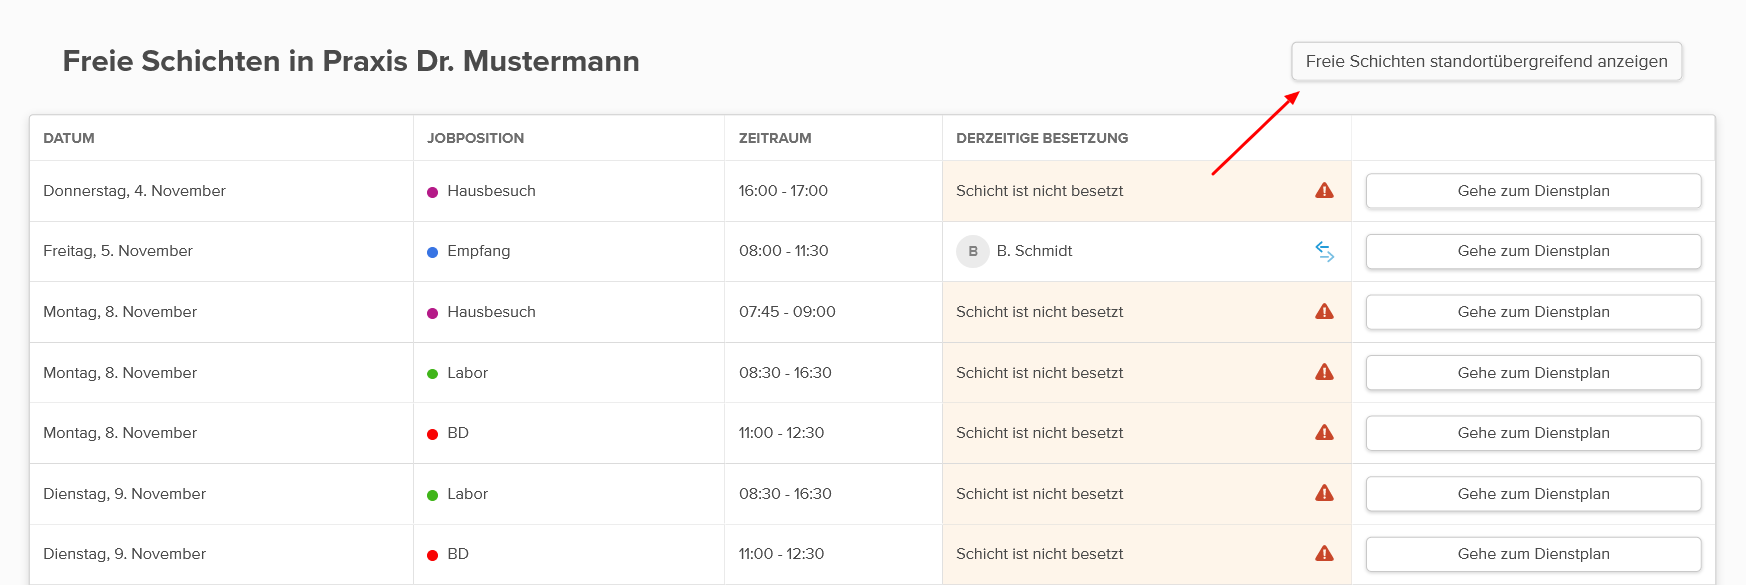Click swap arrows icon next to B. Schmidt

pos(1324,251)
